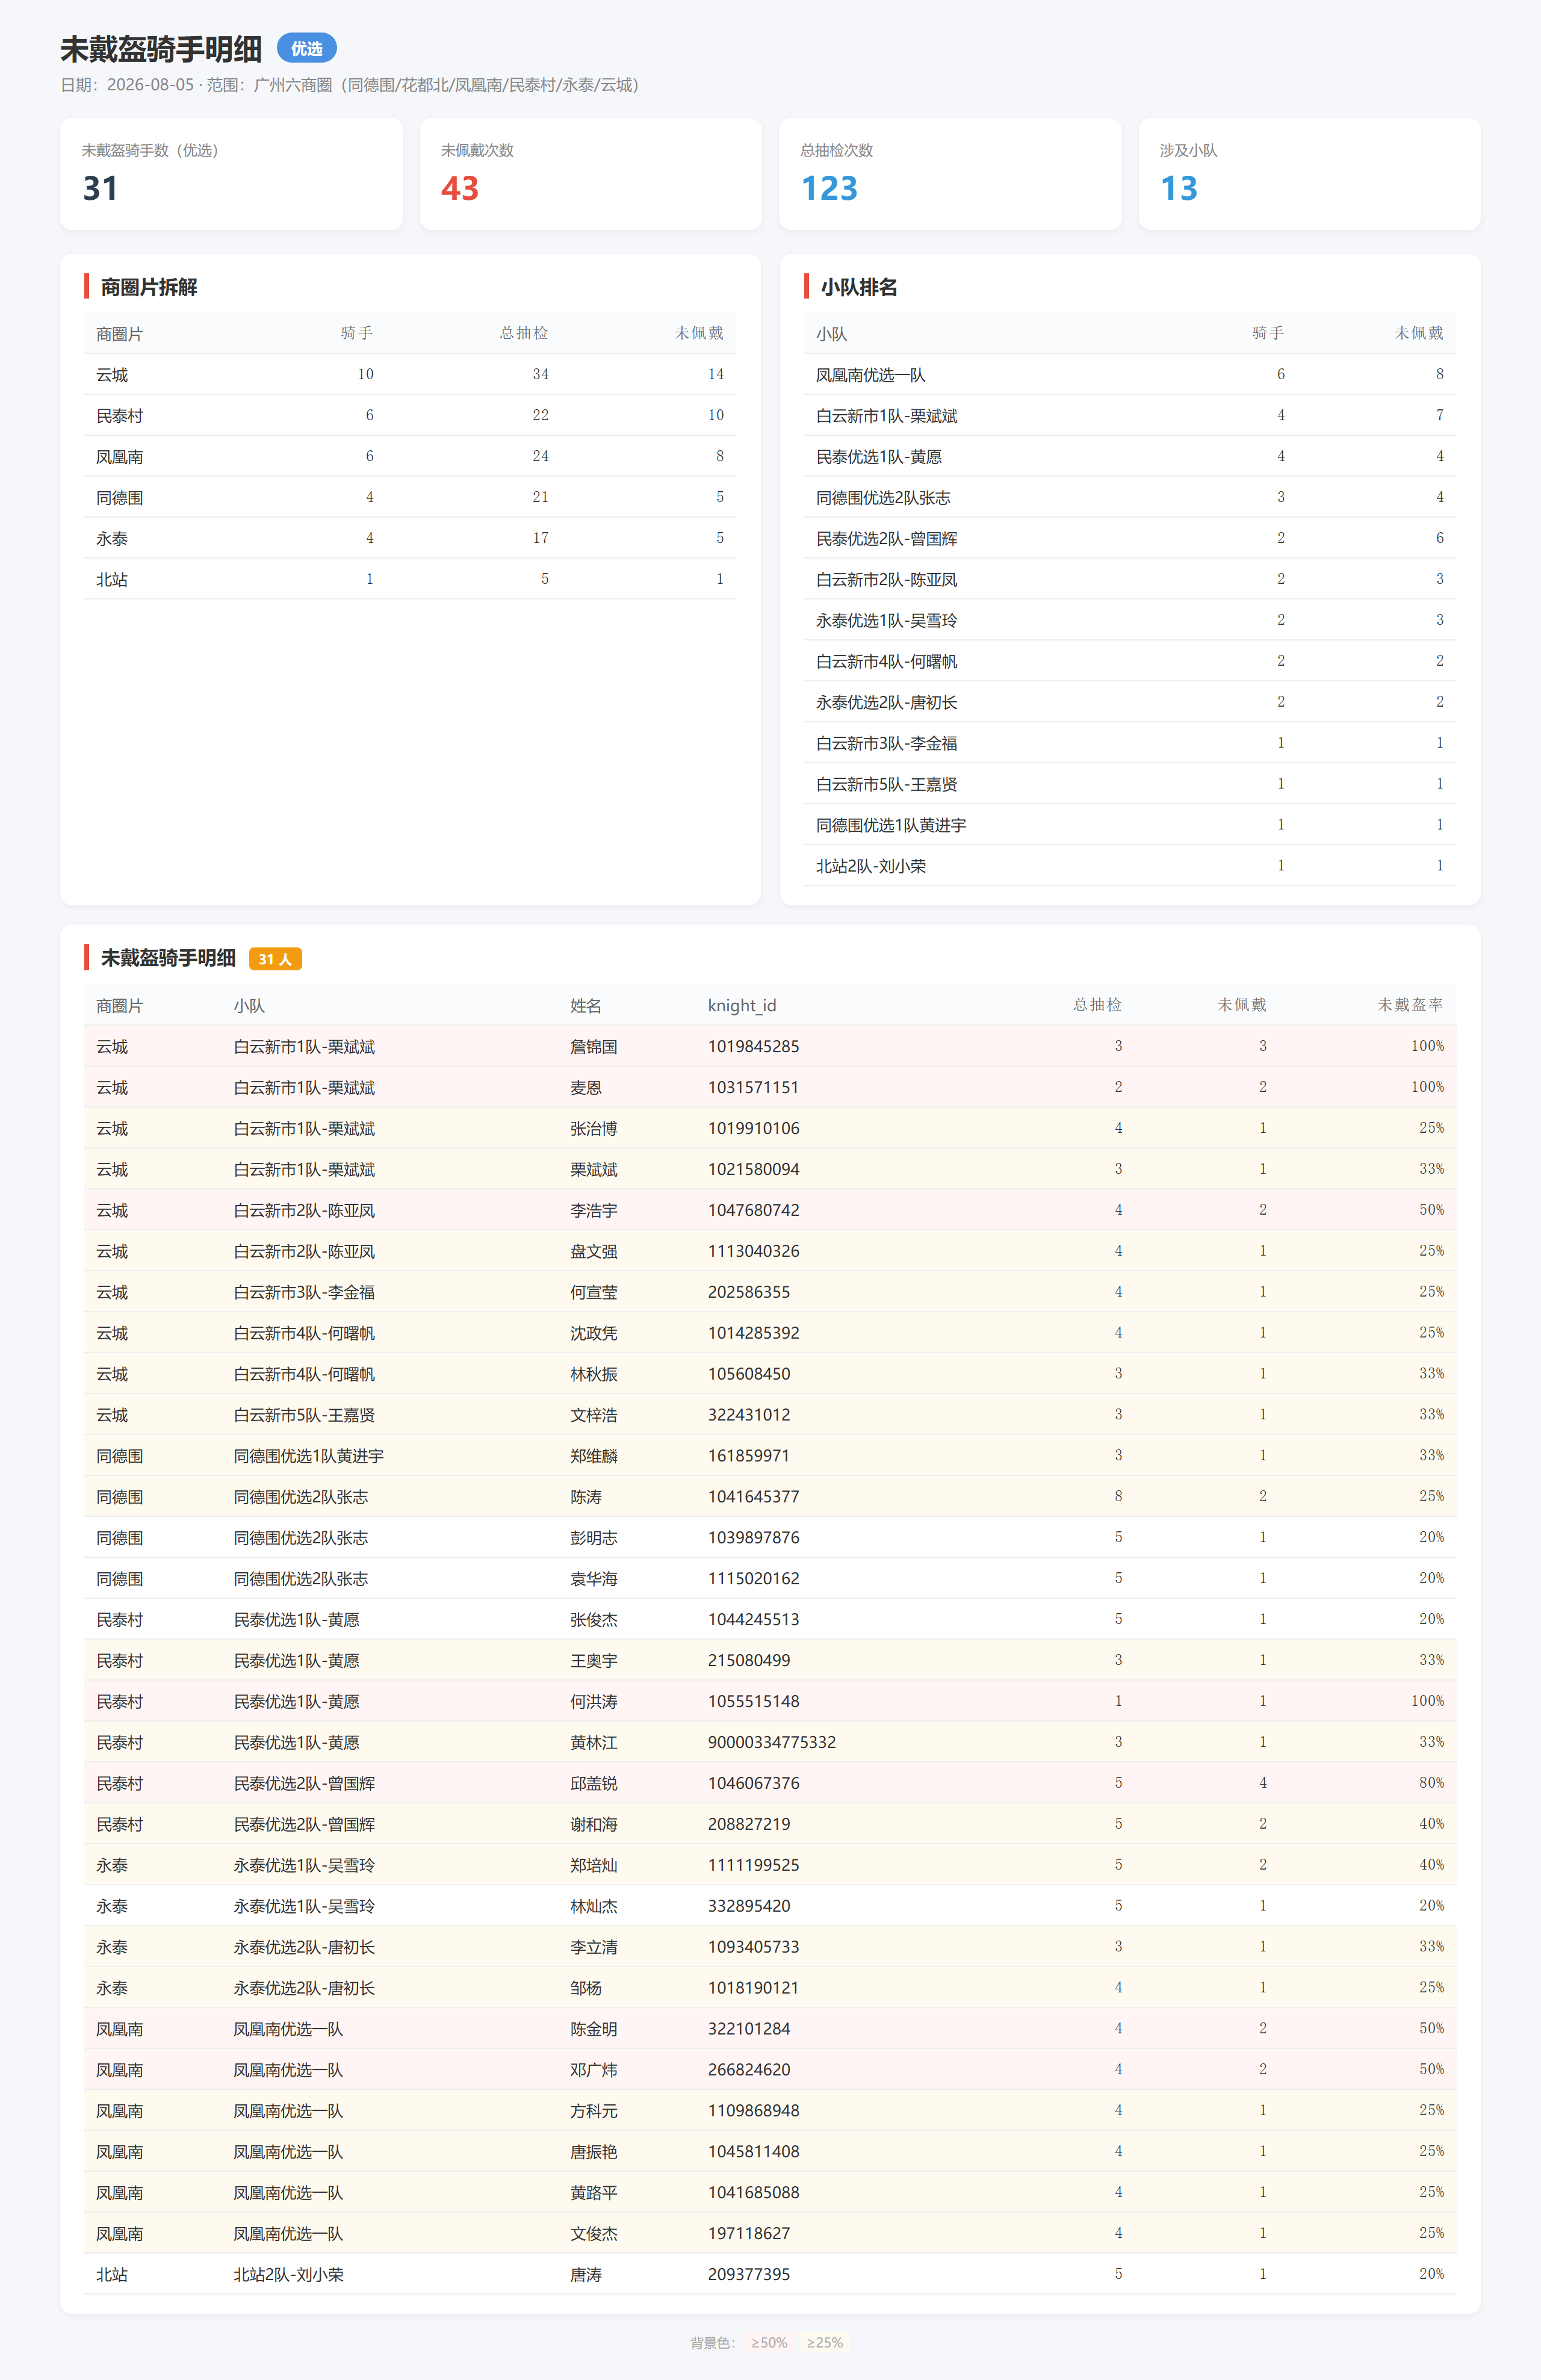Select rider name "邓广炜"
The height and width of the screenshot is (2380, 1541).
(x=594, y=2071)
